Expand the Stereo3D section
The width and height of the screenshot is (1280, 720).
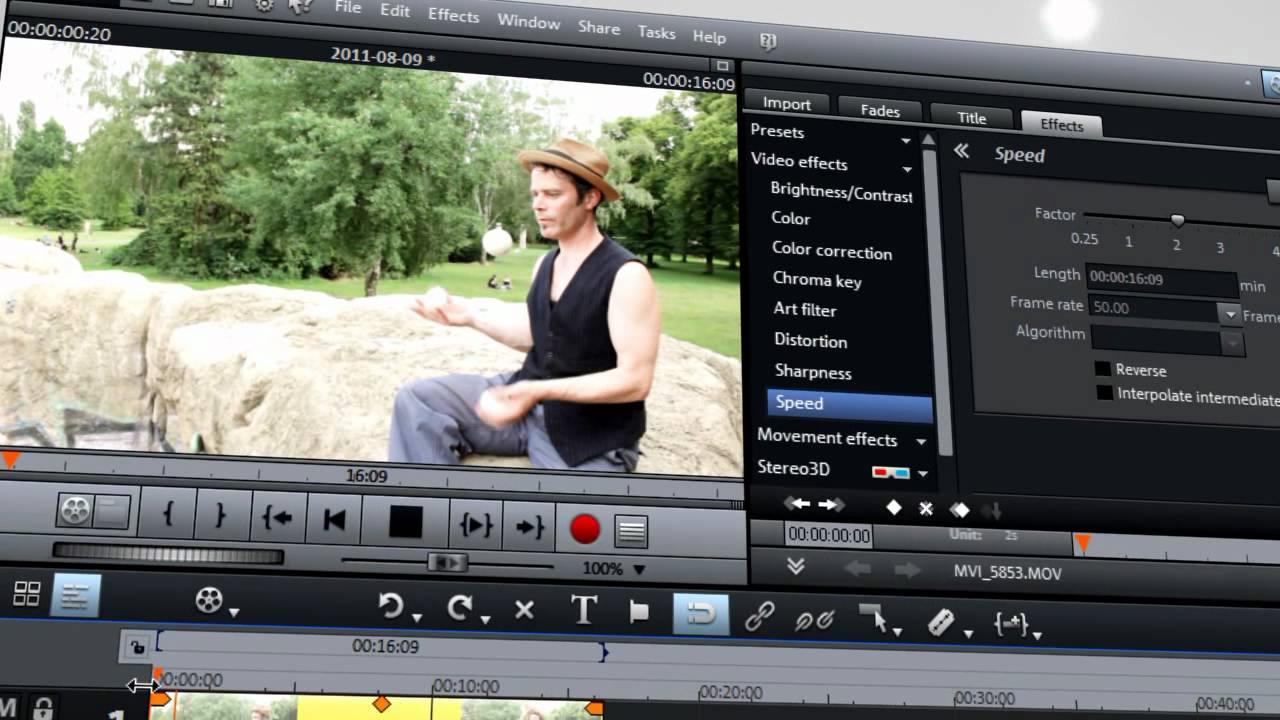click(x=923, y=474)
